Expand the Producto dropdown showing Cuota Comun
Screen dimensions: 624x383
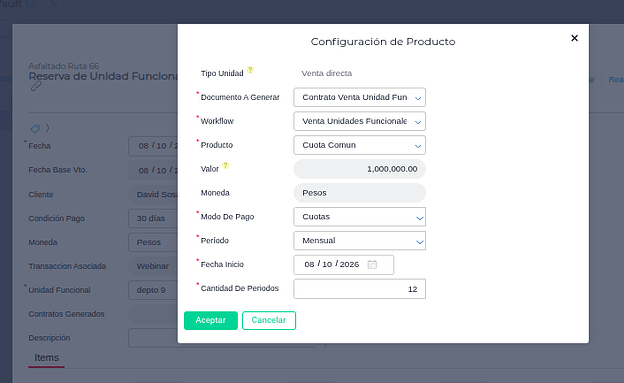pyautogui.click(x=359, y=145)
